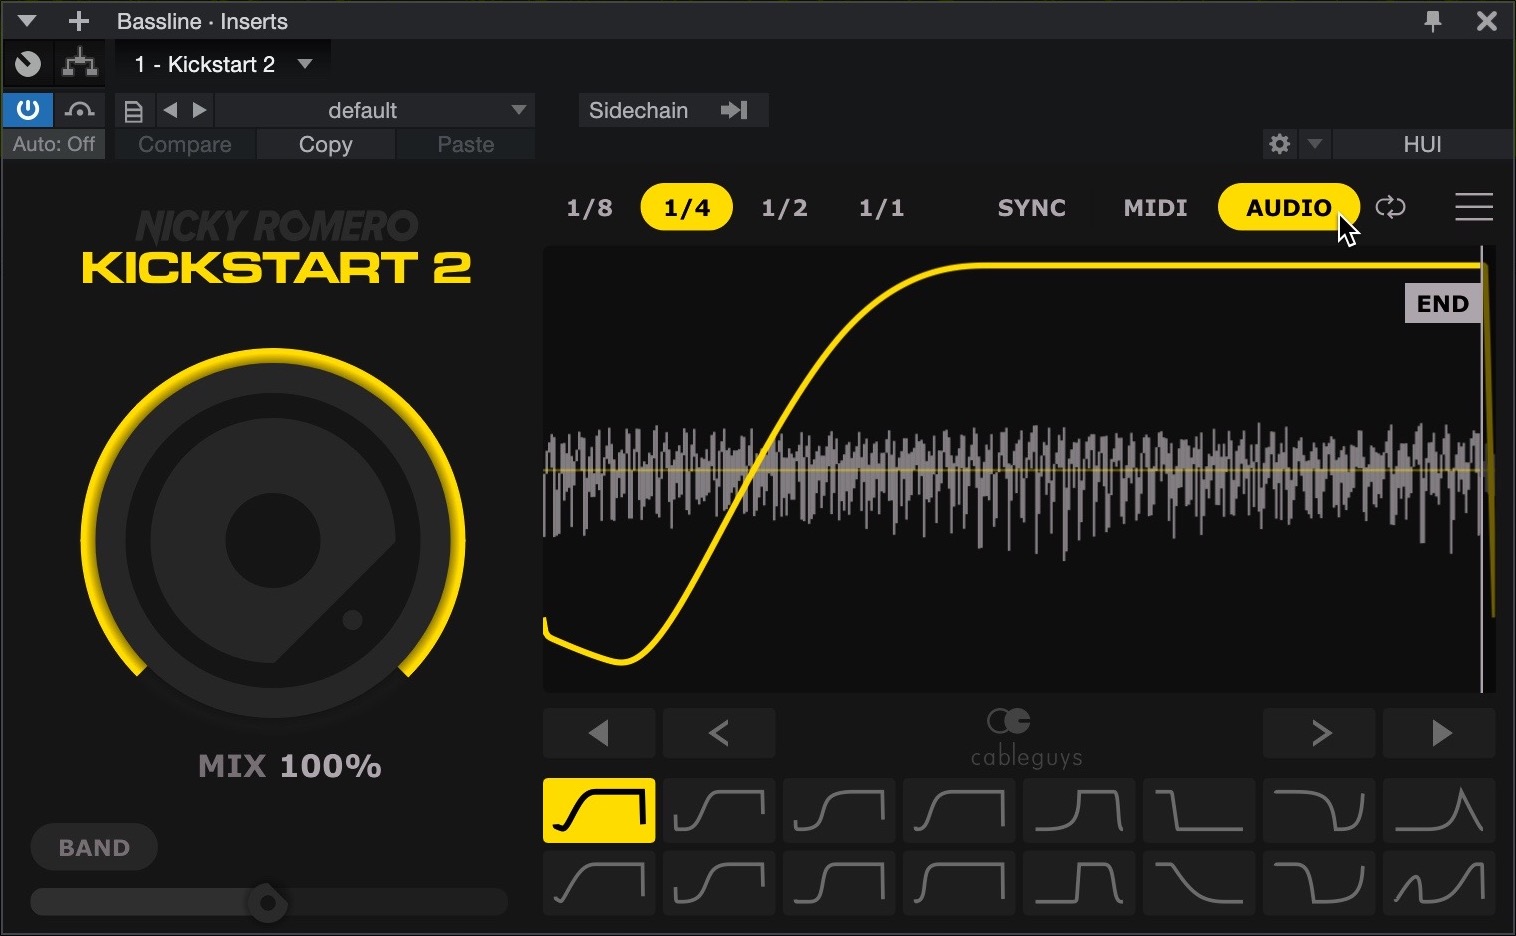This screenshot has height=936, width=1516.
Task: Select the fourth curve preset in the top row
Action: [x=959, y=810]
